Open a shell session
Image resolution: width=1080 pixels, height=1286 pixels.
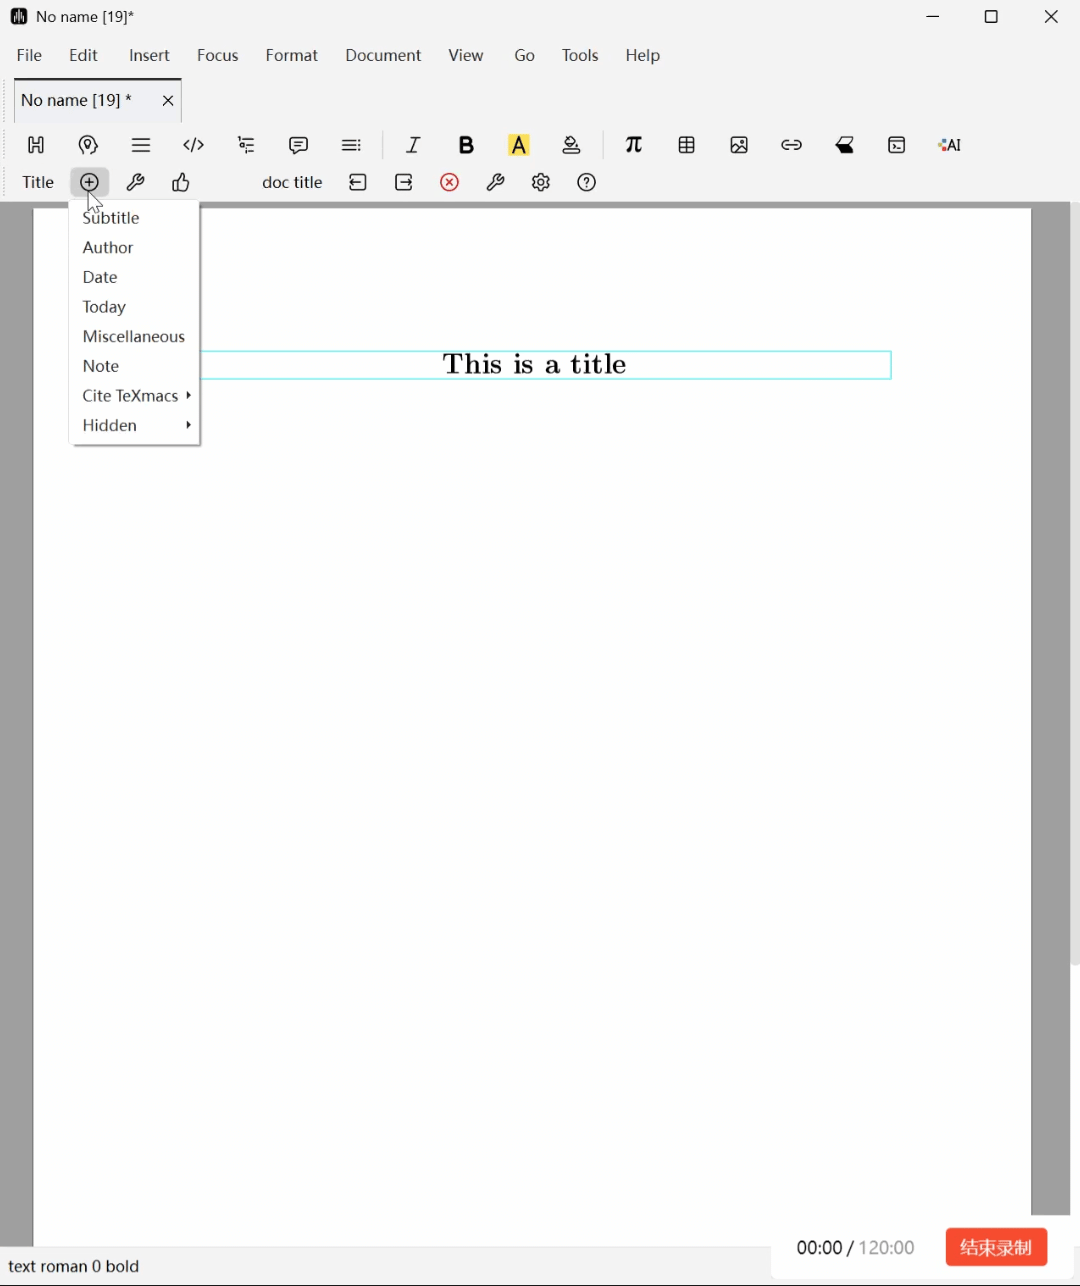coord(896,145)
